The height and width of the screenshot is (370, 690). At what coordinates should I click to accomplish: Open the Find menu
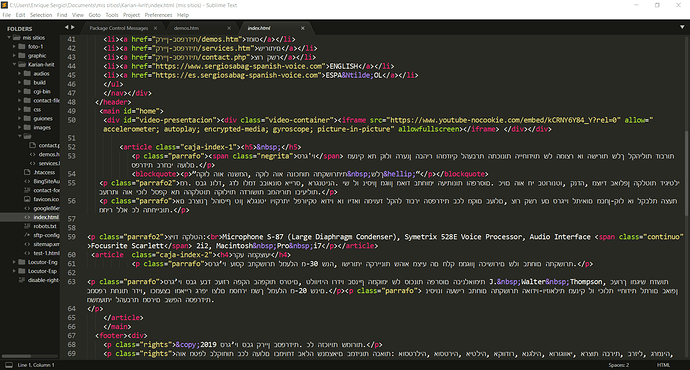pyautogui.click(x=62, y=15)
